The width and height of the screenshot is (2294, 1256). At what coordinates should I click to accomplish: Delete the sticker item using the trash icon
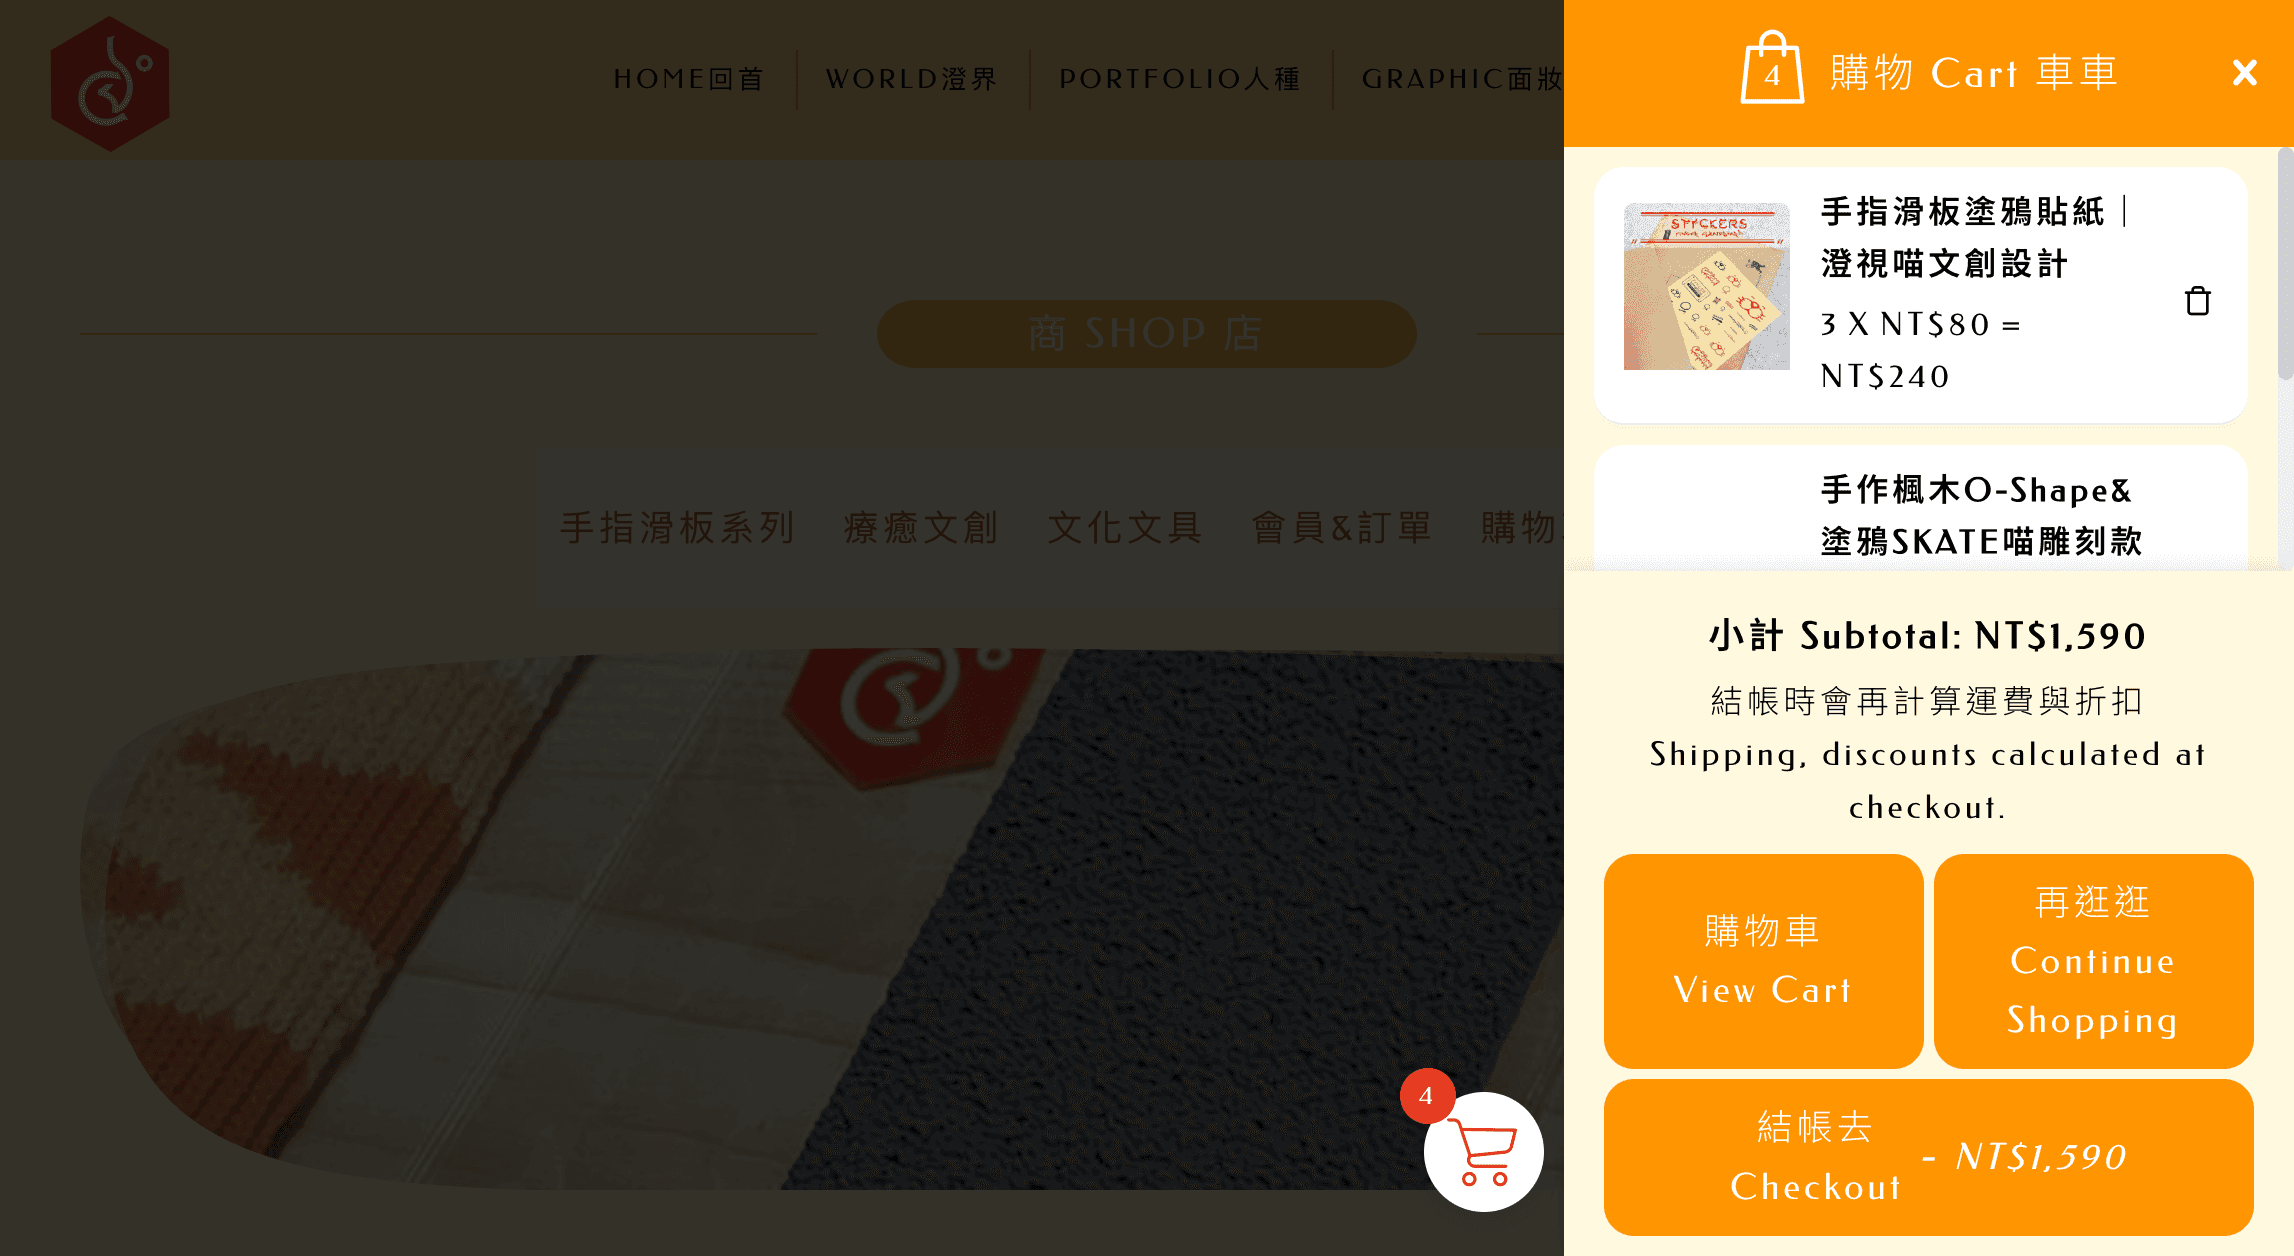coord(2197,300)
